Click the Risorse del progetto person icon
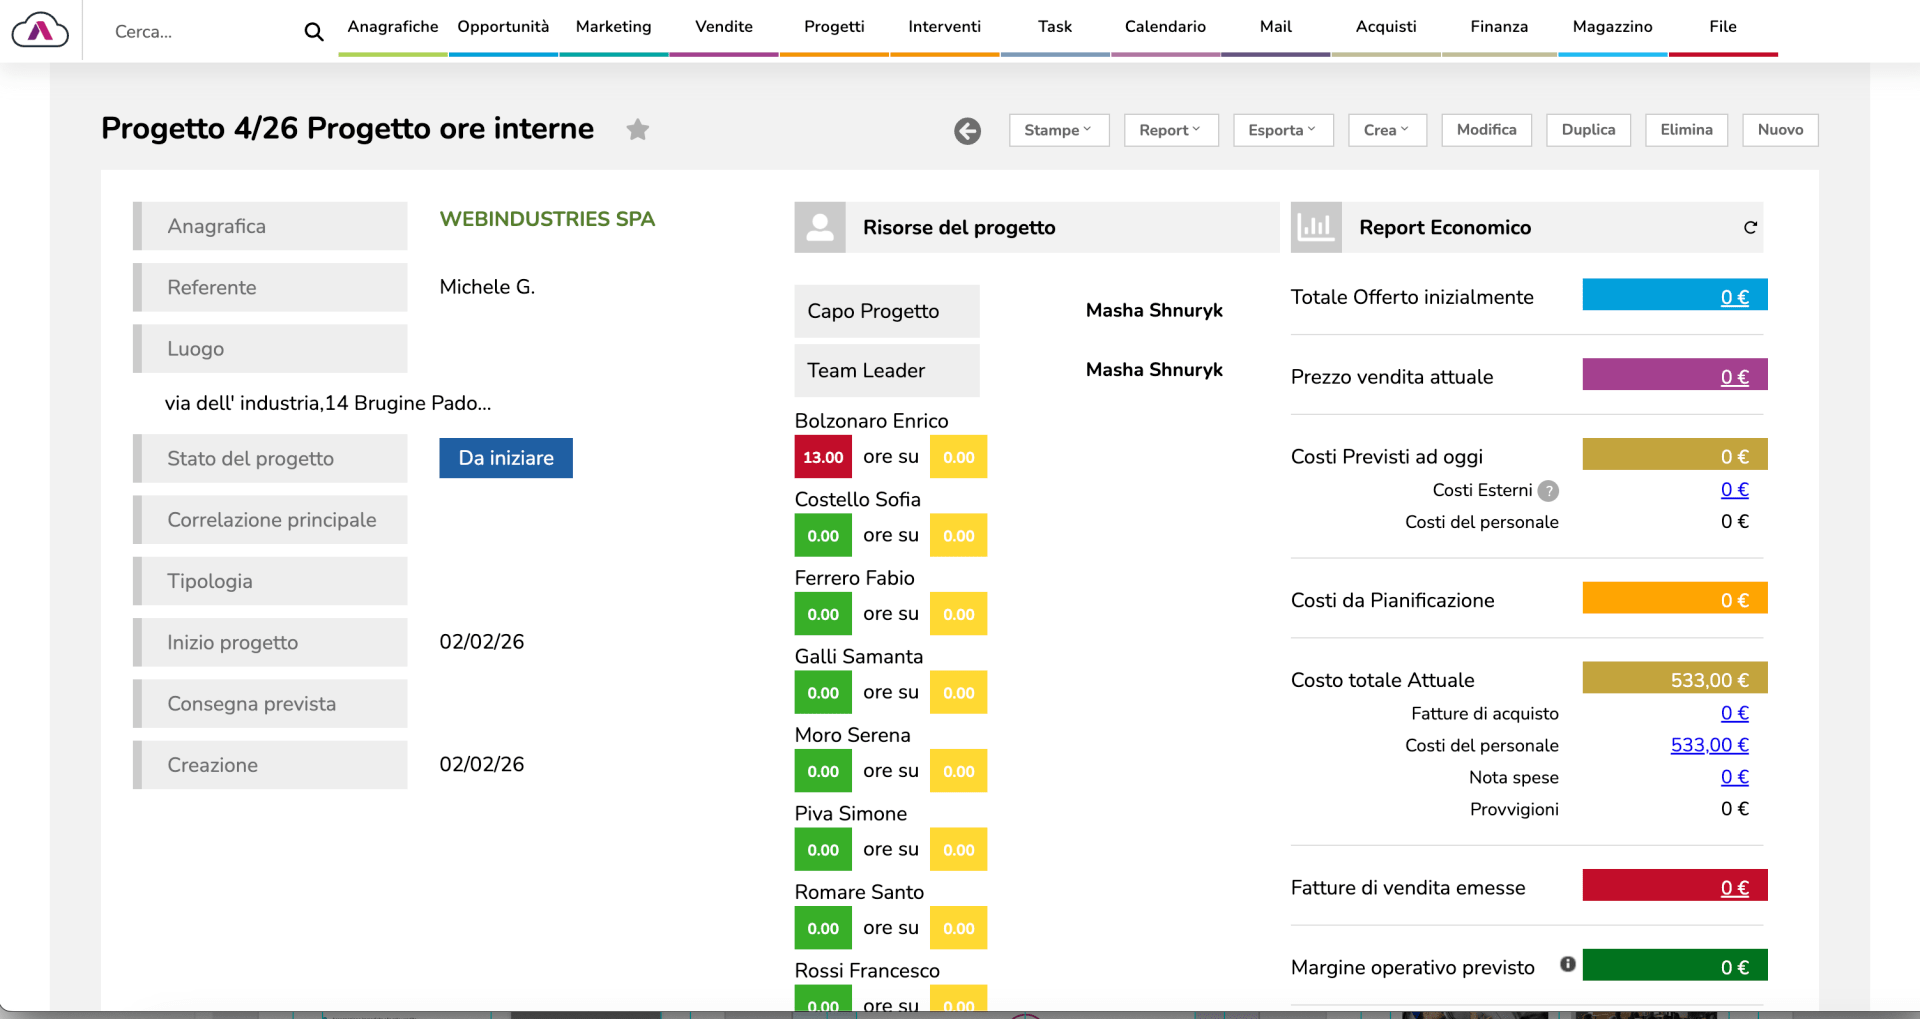 [820, 228]
